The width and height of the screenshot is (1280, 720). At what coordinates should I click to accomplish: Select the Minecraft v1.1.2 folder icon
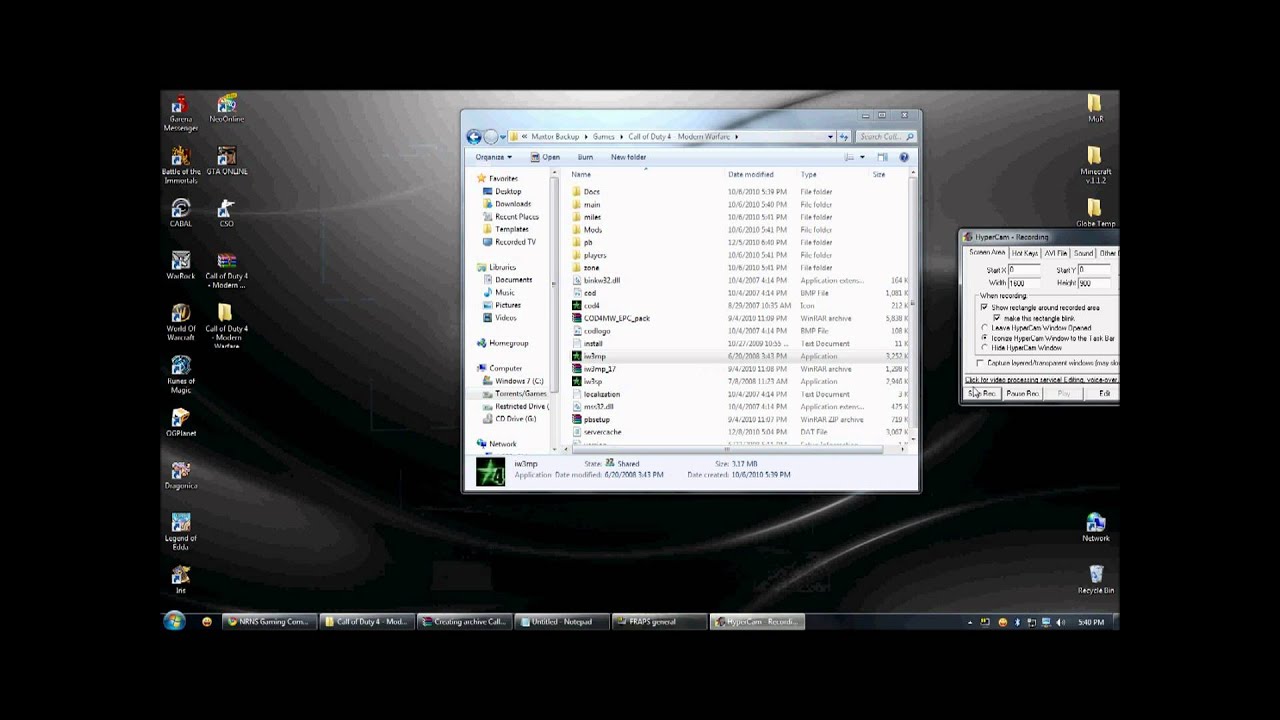(x=1095, y=165)
